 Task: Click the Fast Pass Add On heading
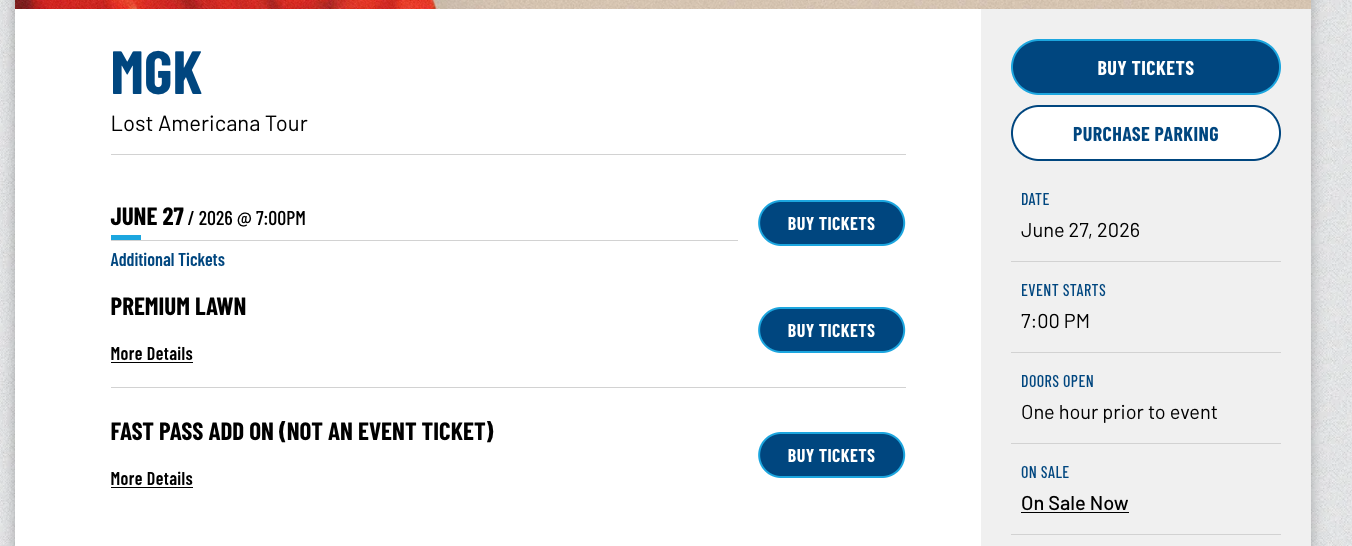click(x=302, y=432)
